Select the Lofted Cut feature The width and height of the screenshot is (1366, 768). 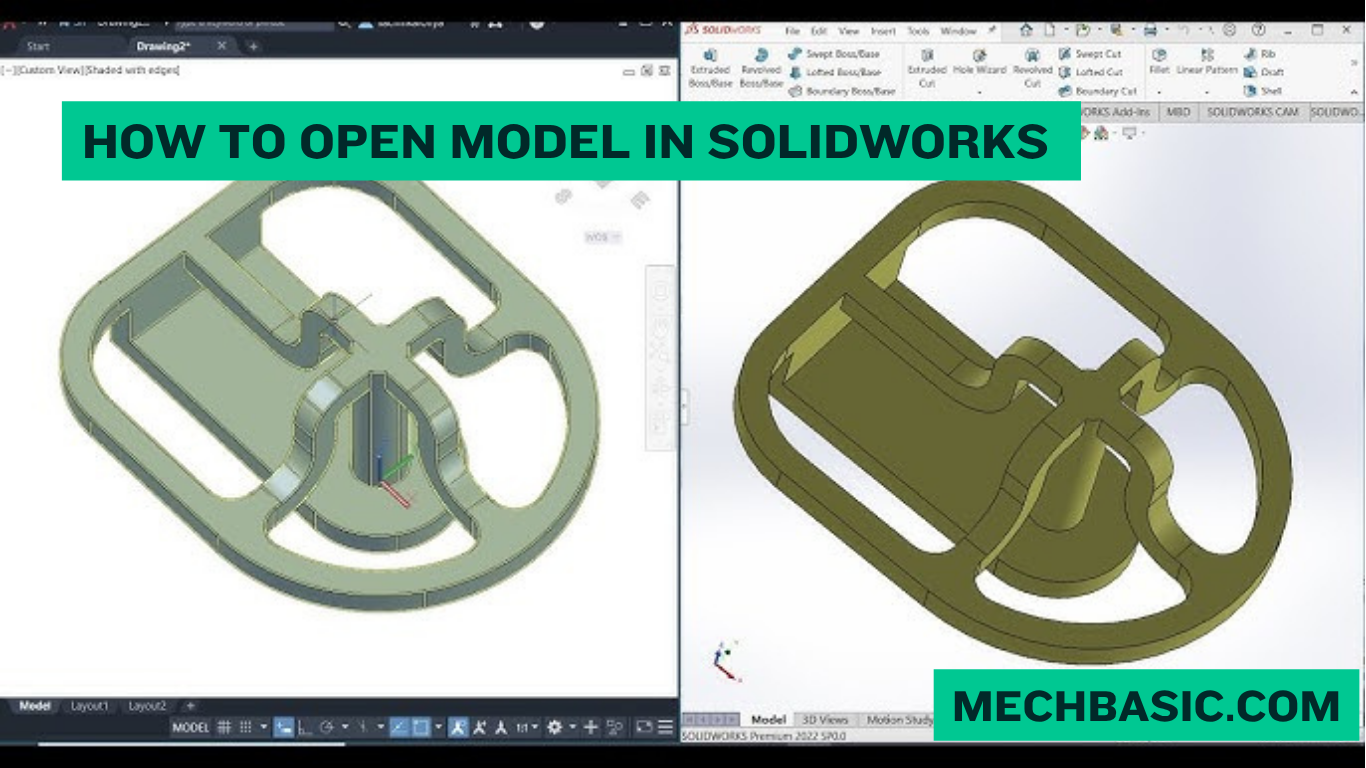(x=1091, y=72)
